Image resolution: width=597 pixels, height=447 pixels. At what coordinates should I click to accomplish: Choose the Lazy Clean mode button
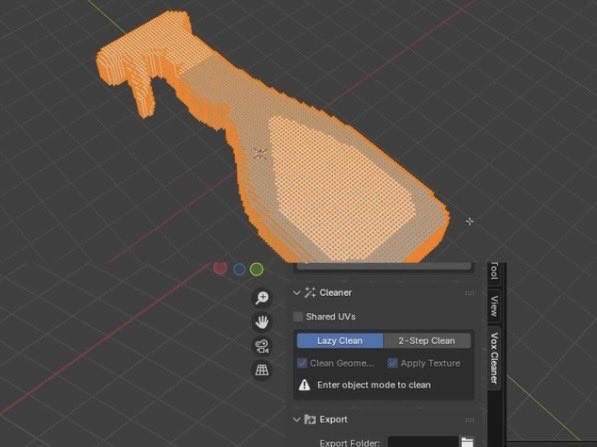[340, 340]
